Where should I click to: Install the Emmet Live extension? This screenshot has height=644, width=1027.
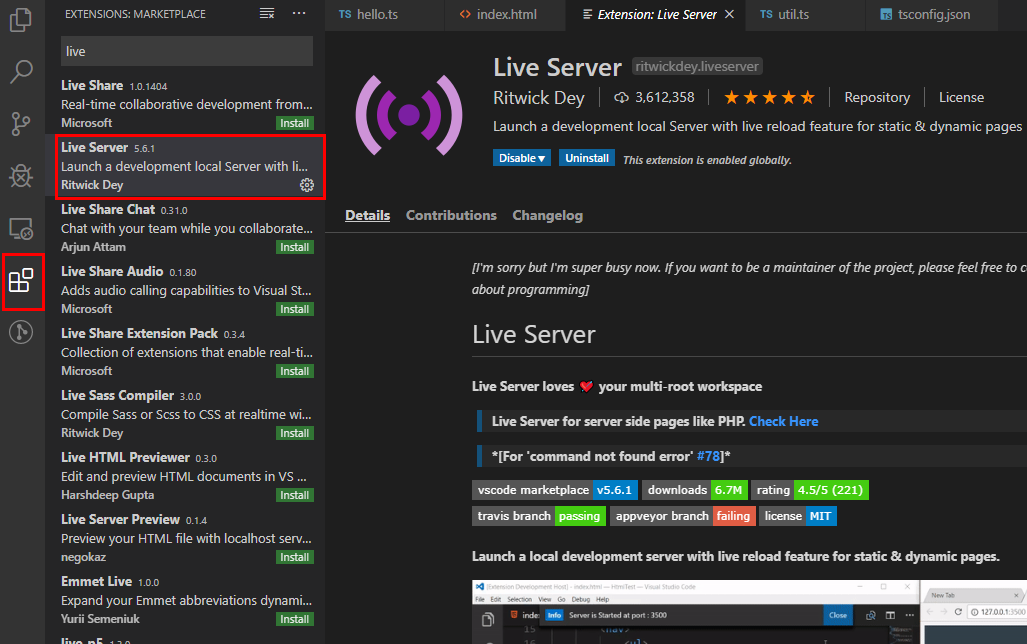[295, 619]
